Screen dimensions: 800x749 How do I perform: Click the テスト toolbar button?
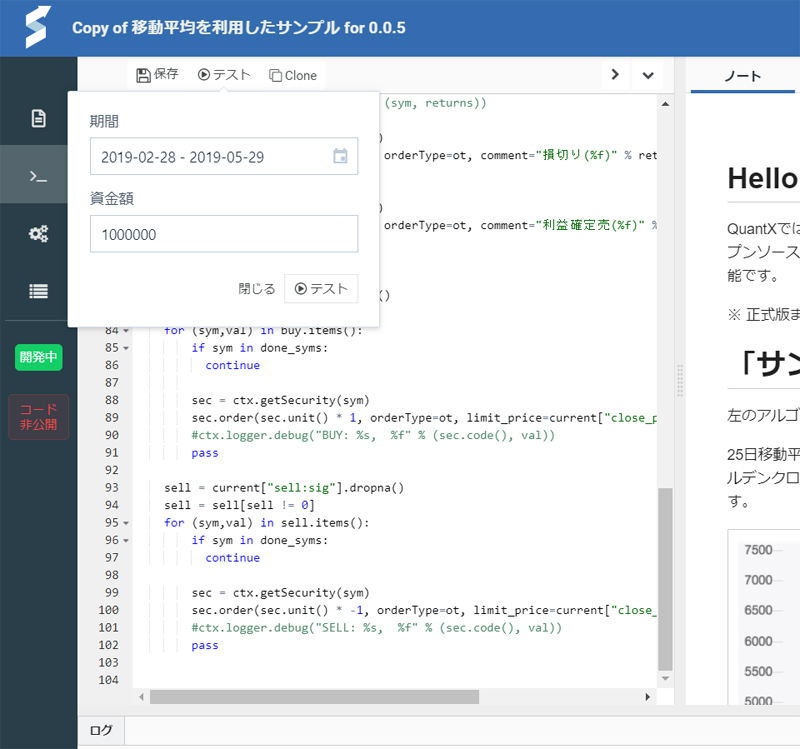(x=224, y=75)
